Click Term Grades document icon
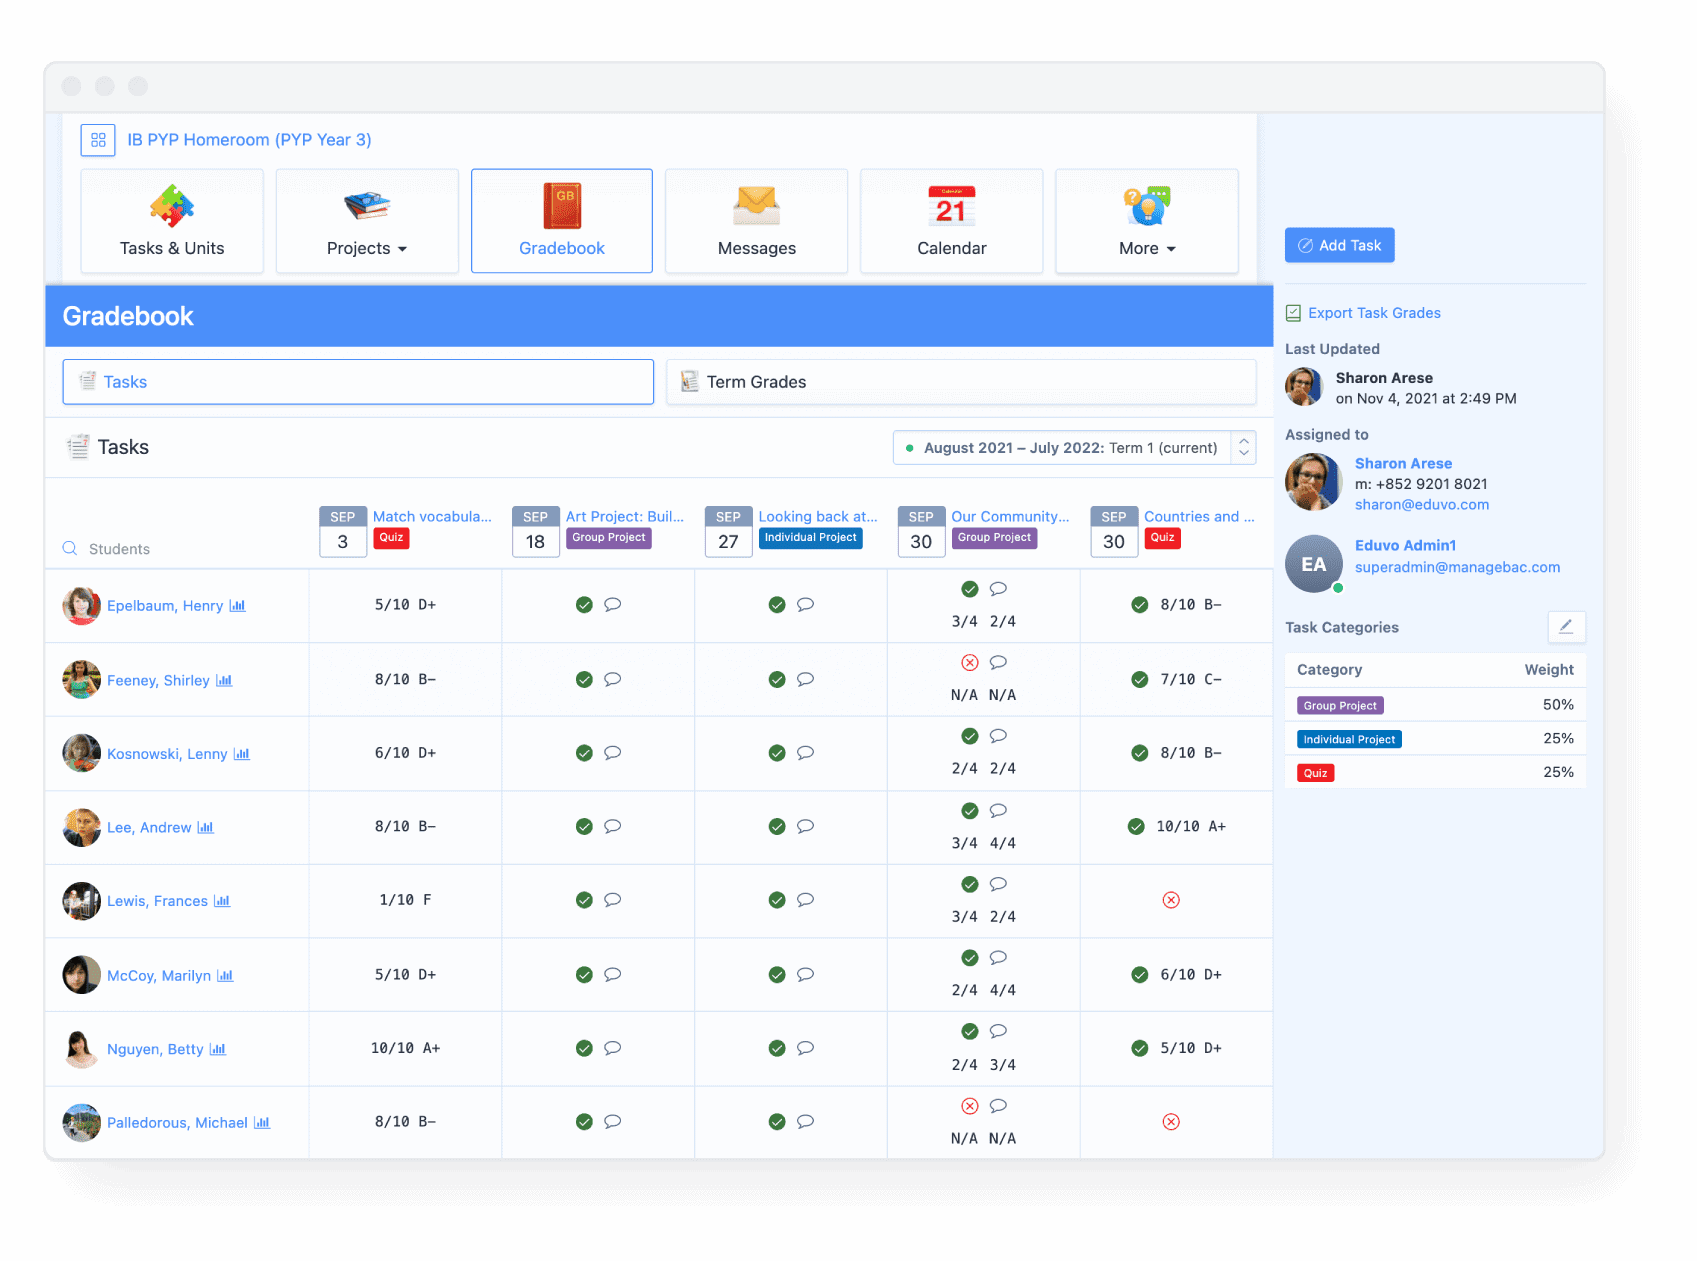This screenshot has height=1261, width=1697. tap(689, 381)
